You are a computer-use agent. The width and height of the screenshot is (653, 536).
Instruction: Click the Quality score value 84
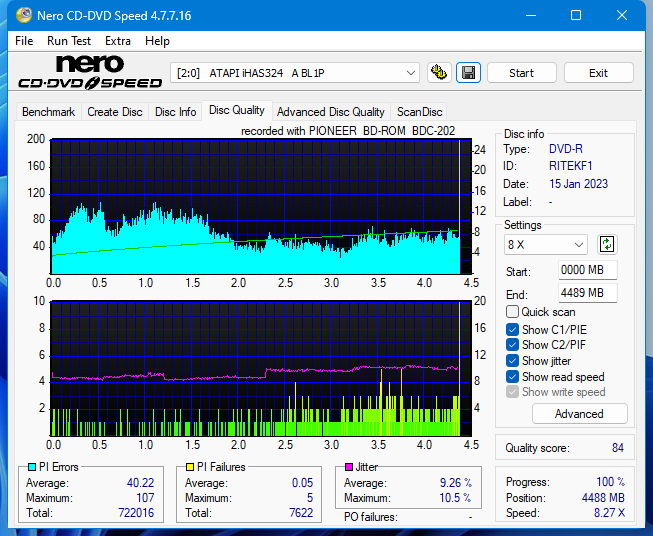[x=618, y=448]
